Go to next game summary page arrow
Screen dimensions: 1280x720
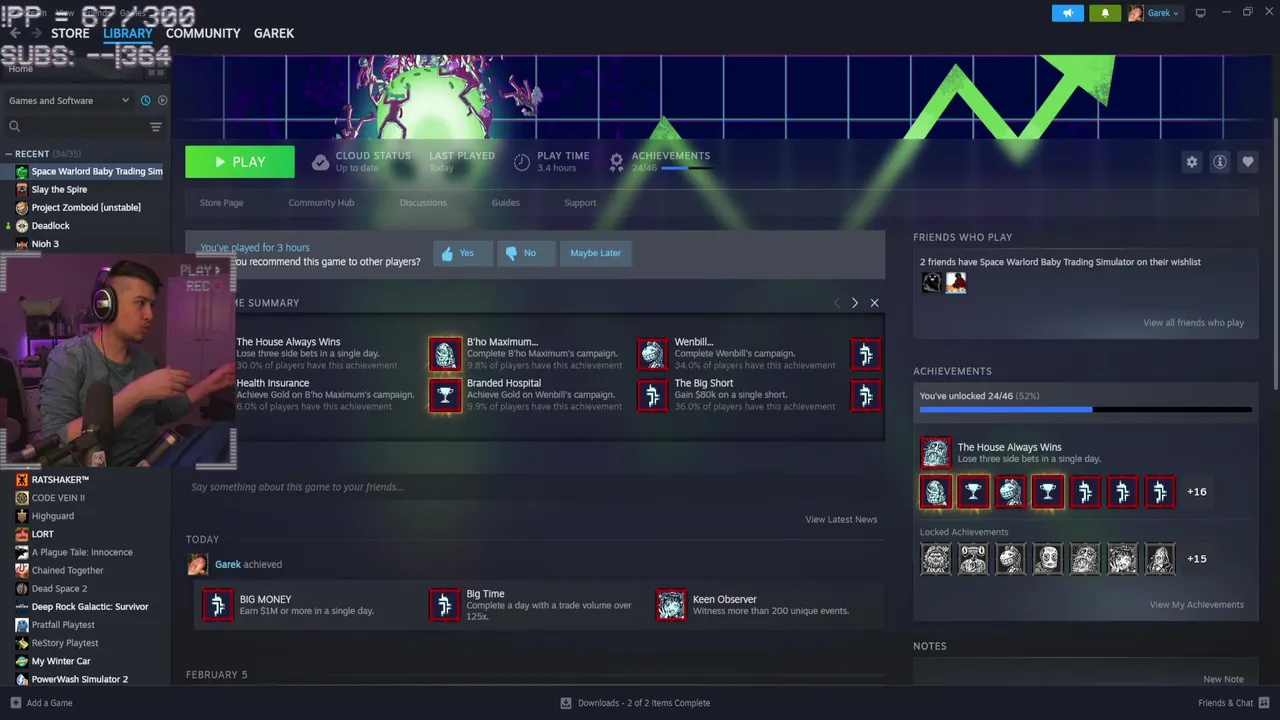point(854,303)
